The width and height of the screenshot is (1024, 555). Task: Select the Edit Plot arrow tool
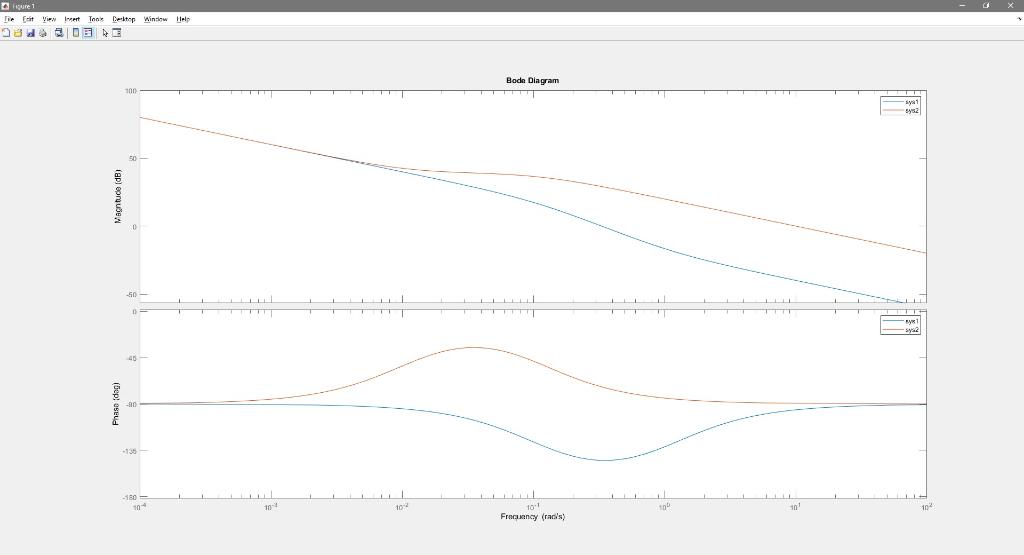click(x=105, y=33)
